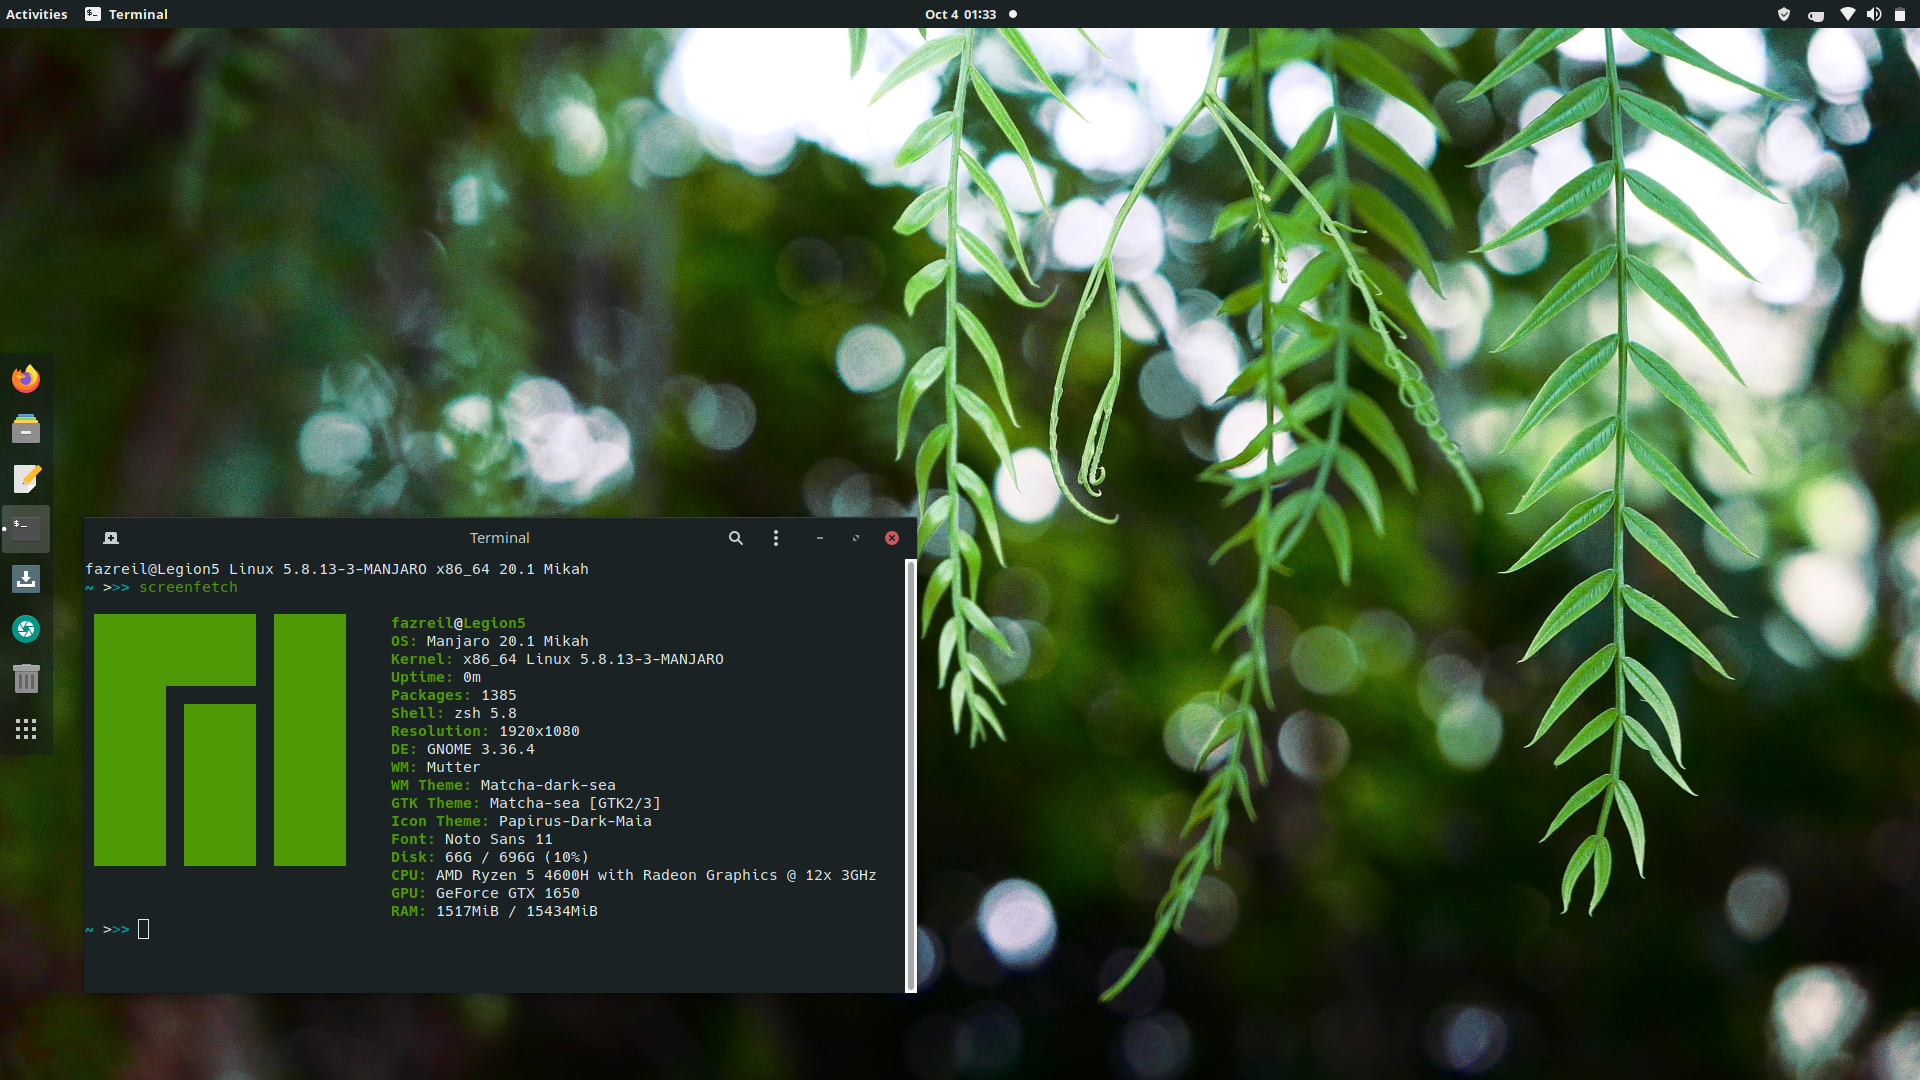Show all applications grid
This screenshot has width=1920, height=1080.
click(x=26, y=729)
